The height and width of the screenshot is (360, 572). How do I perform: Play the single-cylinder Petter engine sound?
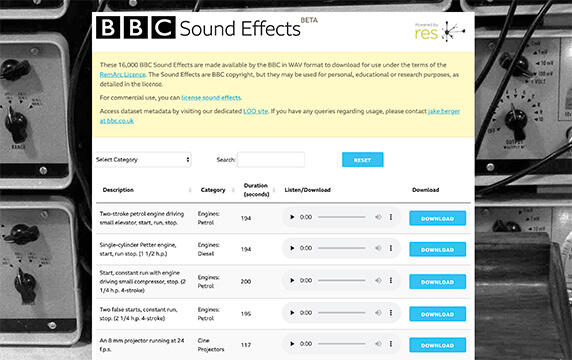point(292,248)
